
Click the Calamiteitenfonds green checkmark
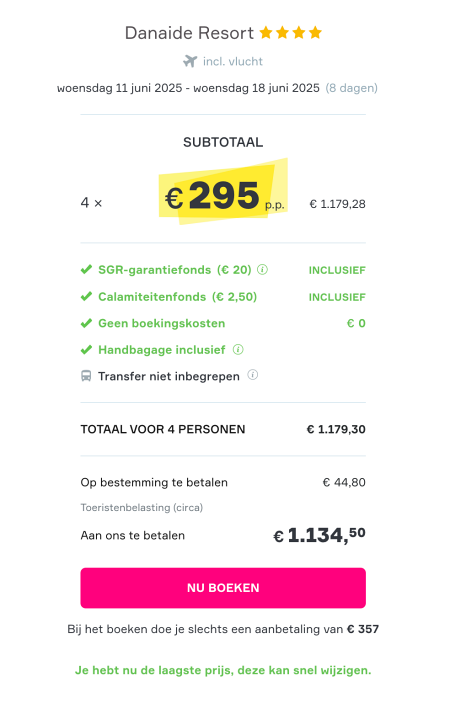[x=86, y=296]
